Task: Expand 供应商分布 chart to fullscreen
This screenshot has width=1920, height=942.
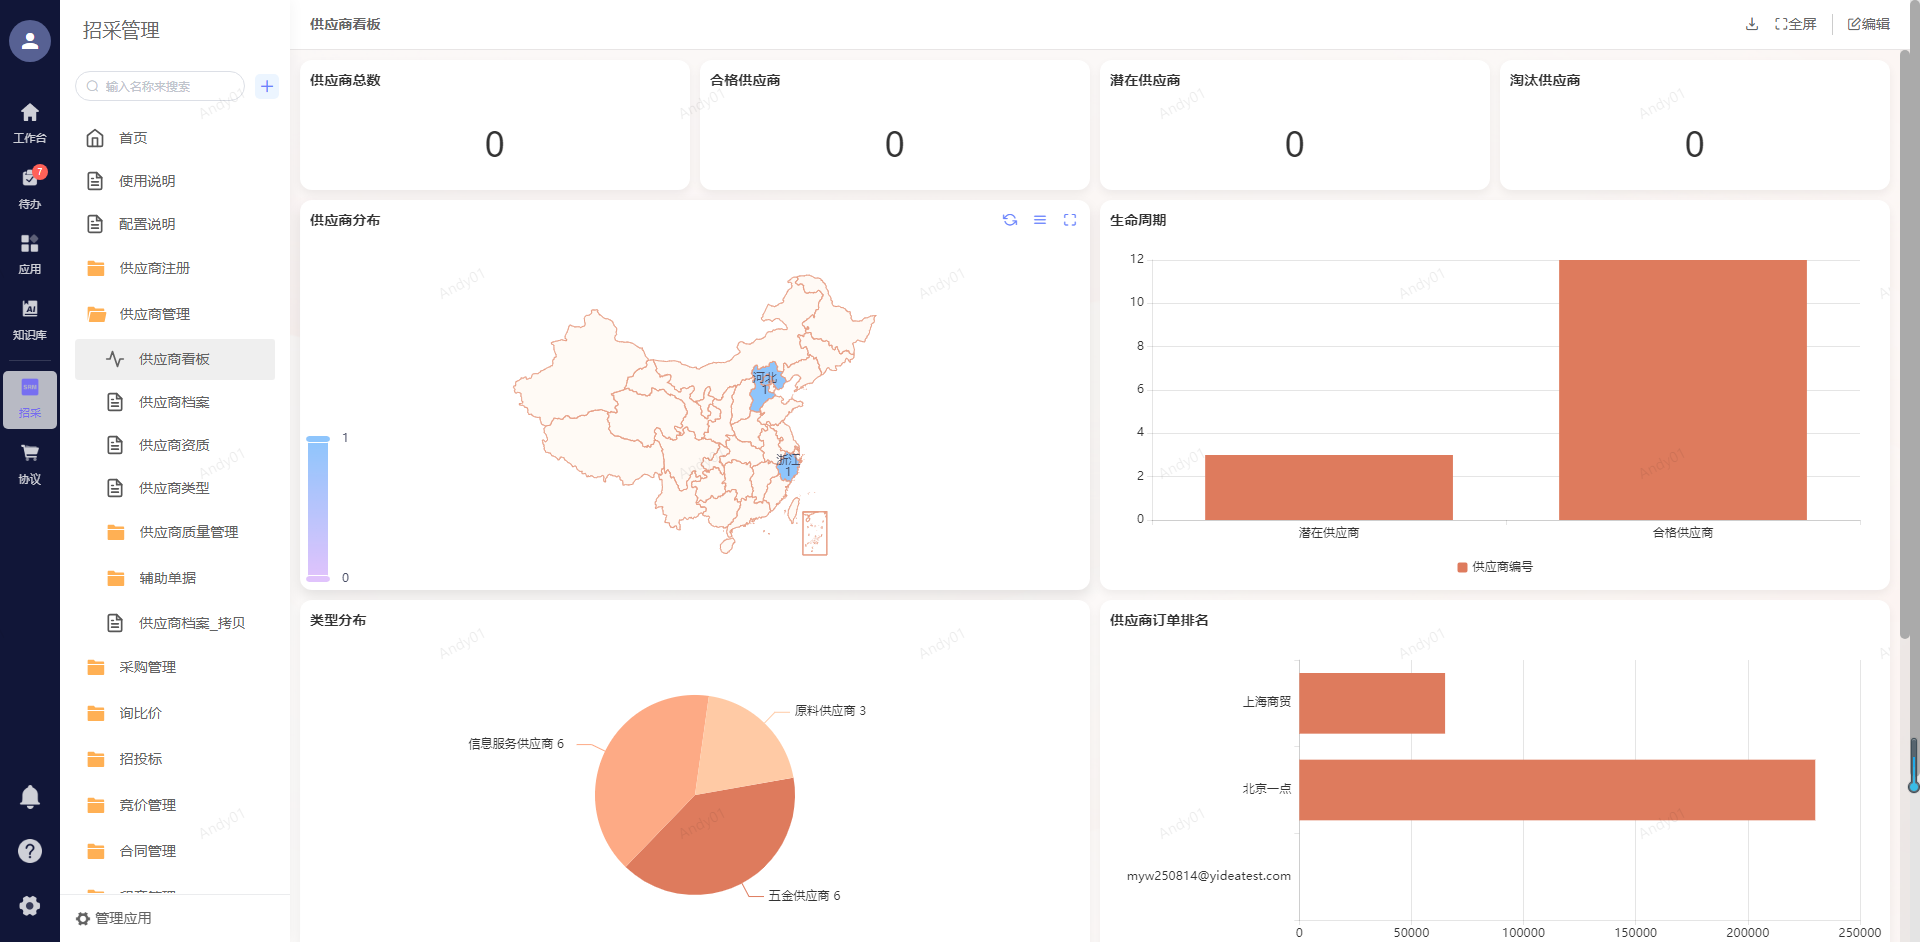Action: pyautogui.click(x=1070, y=220)
